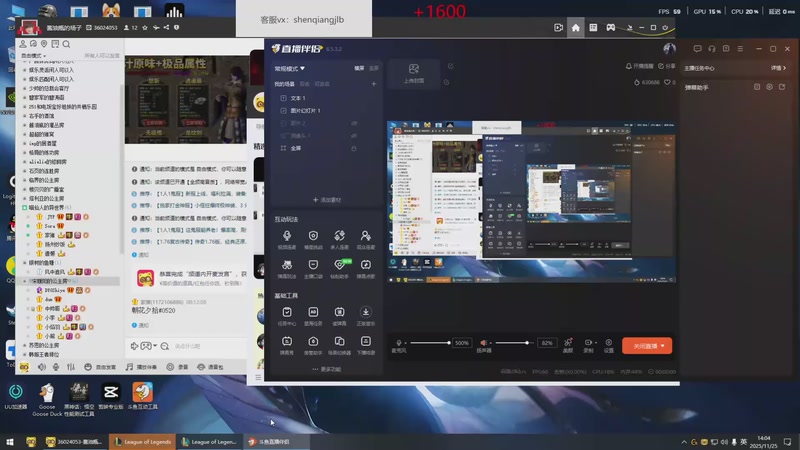Click 更多功能 for more functions

pos(327,369)
